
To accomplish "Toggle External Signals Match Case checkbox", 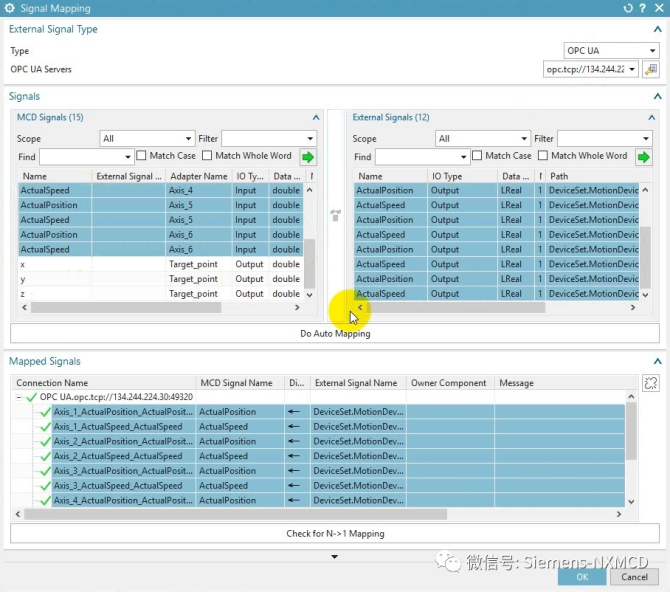I will (477, 156).
